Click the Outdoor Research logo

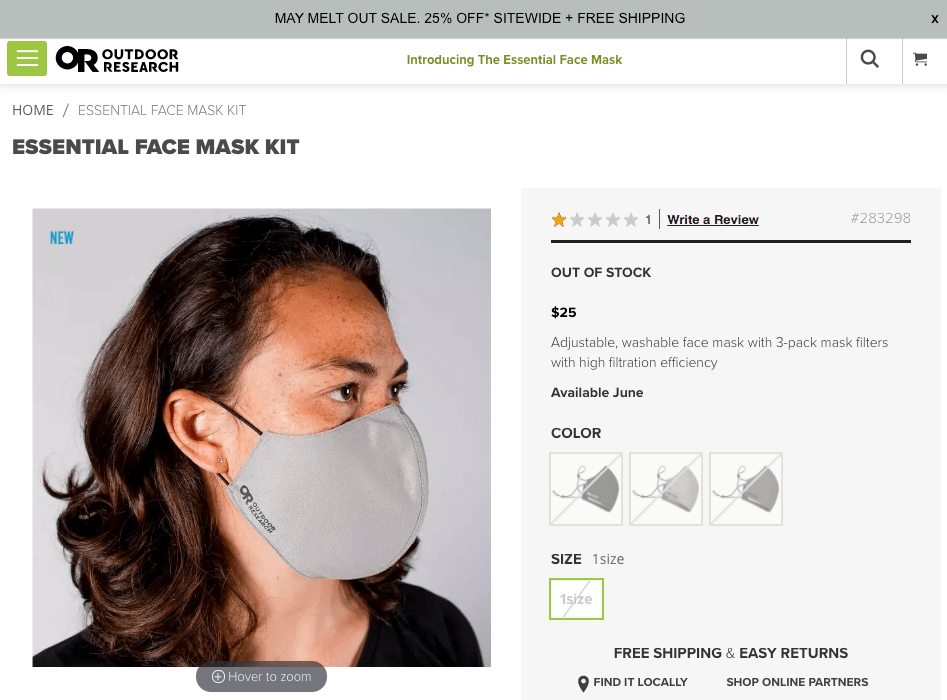[117, 60]
